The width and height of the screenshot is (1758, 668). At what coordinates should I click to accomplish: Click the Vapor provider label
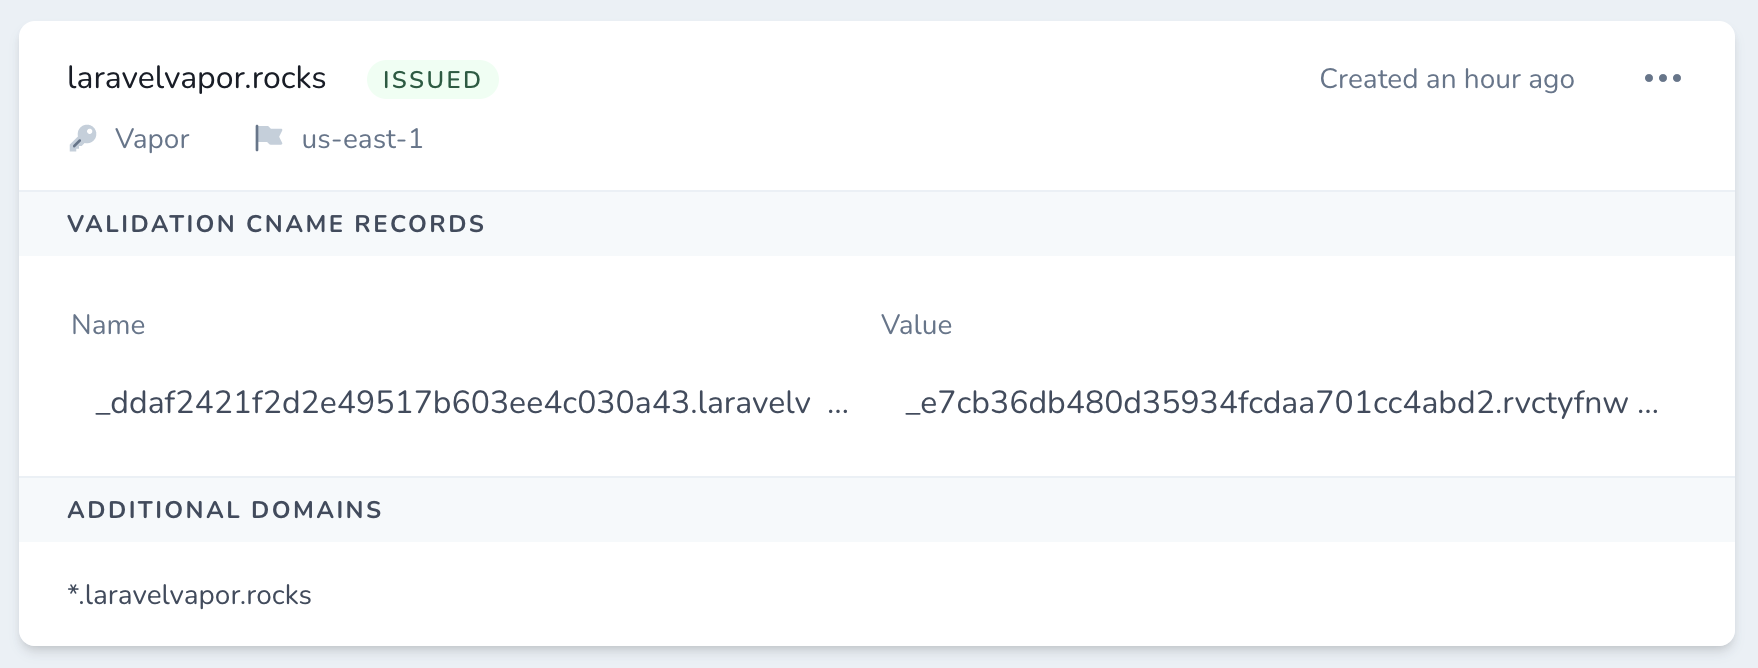tap(152, 139)
